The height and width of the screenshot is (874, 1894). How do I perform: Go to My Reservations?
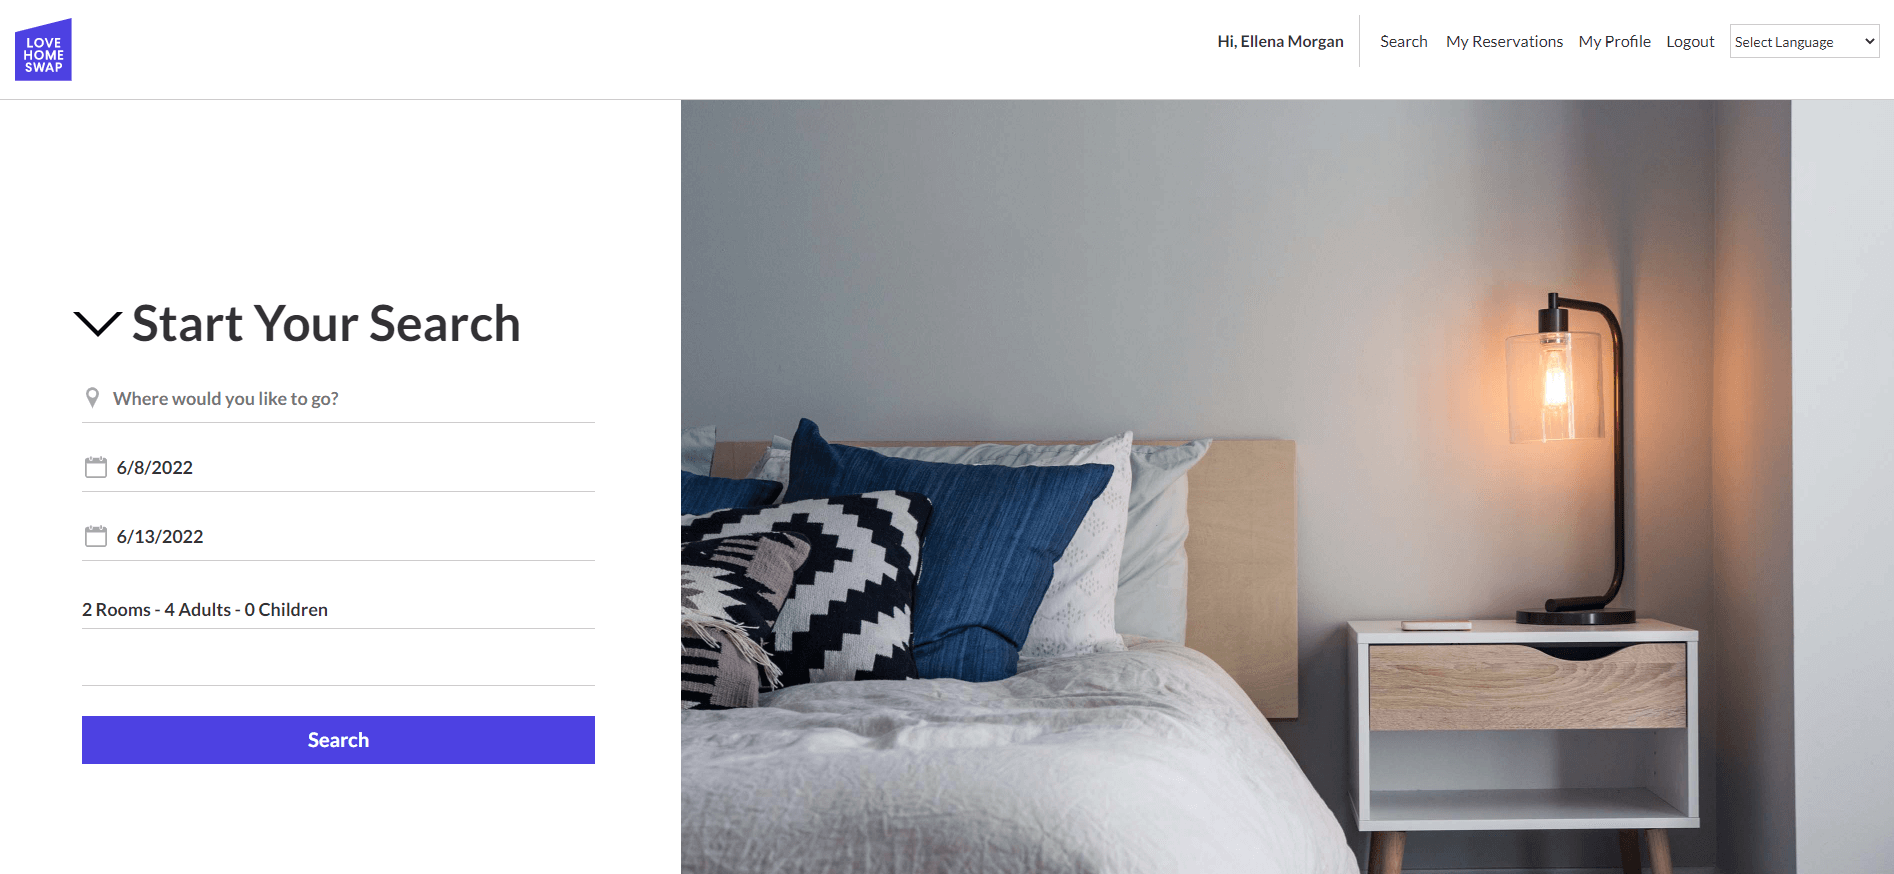[1504, 41]
